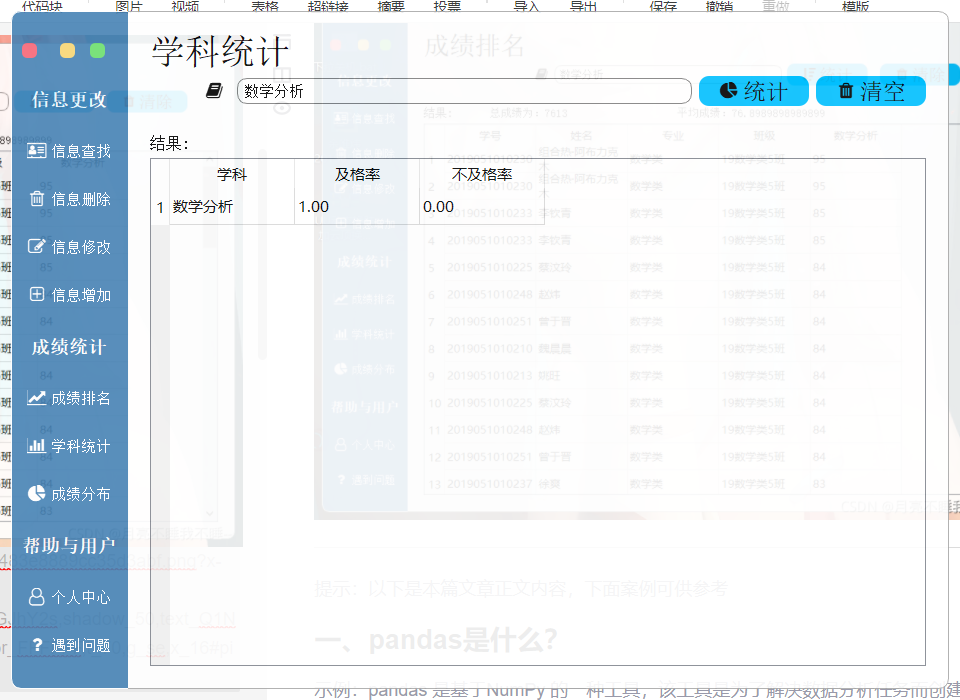
Task: Click the 学科统计 page title
Action: pyautogui.click(x=220, y=51)
